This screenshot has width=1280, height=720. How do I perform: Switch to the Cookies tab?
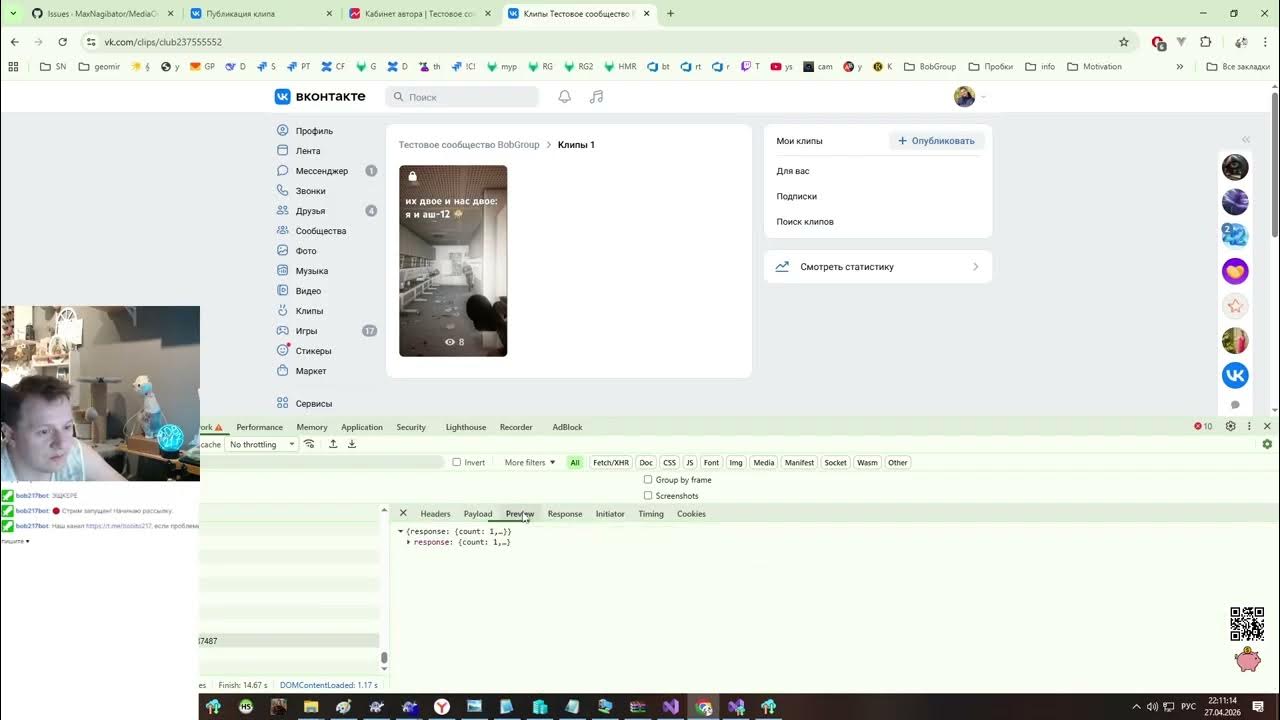click(x=691, y=514)
